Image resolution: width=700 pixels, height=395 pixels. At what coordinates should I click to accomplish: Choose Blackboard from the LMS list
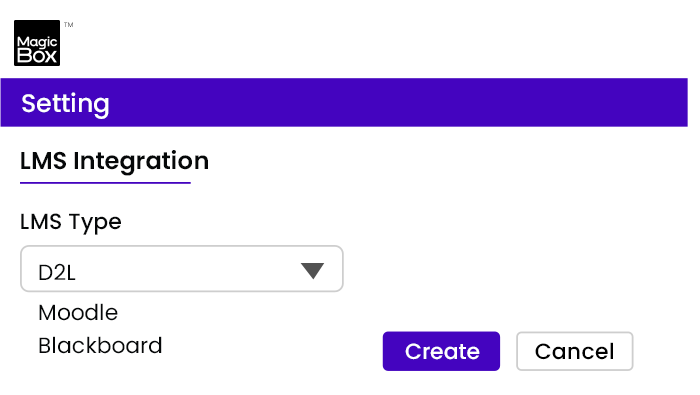100,345
